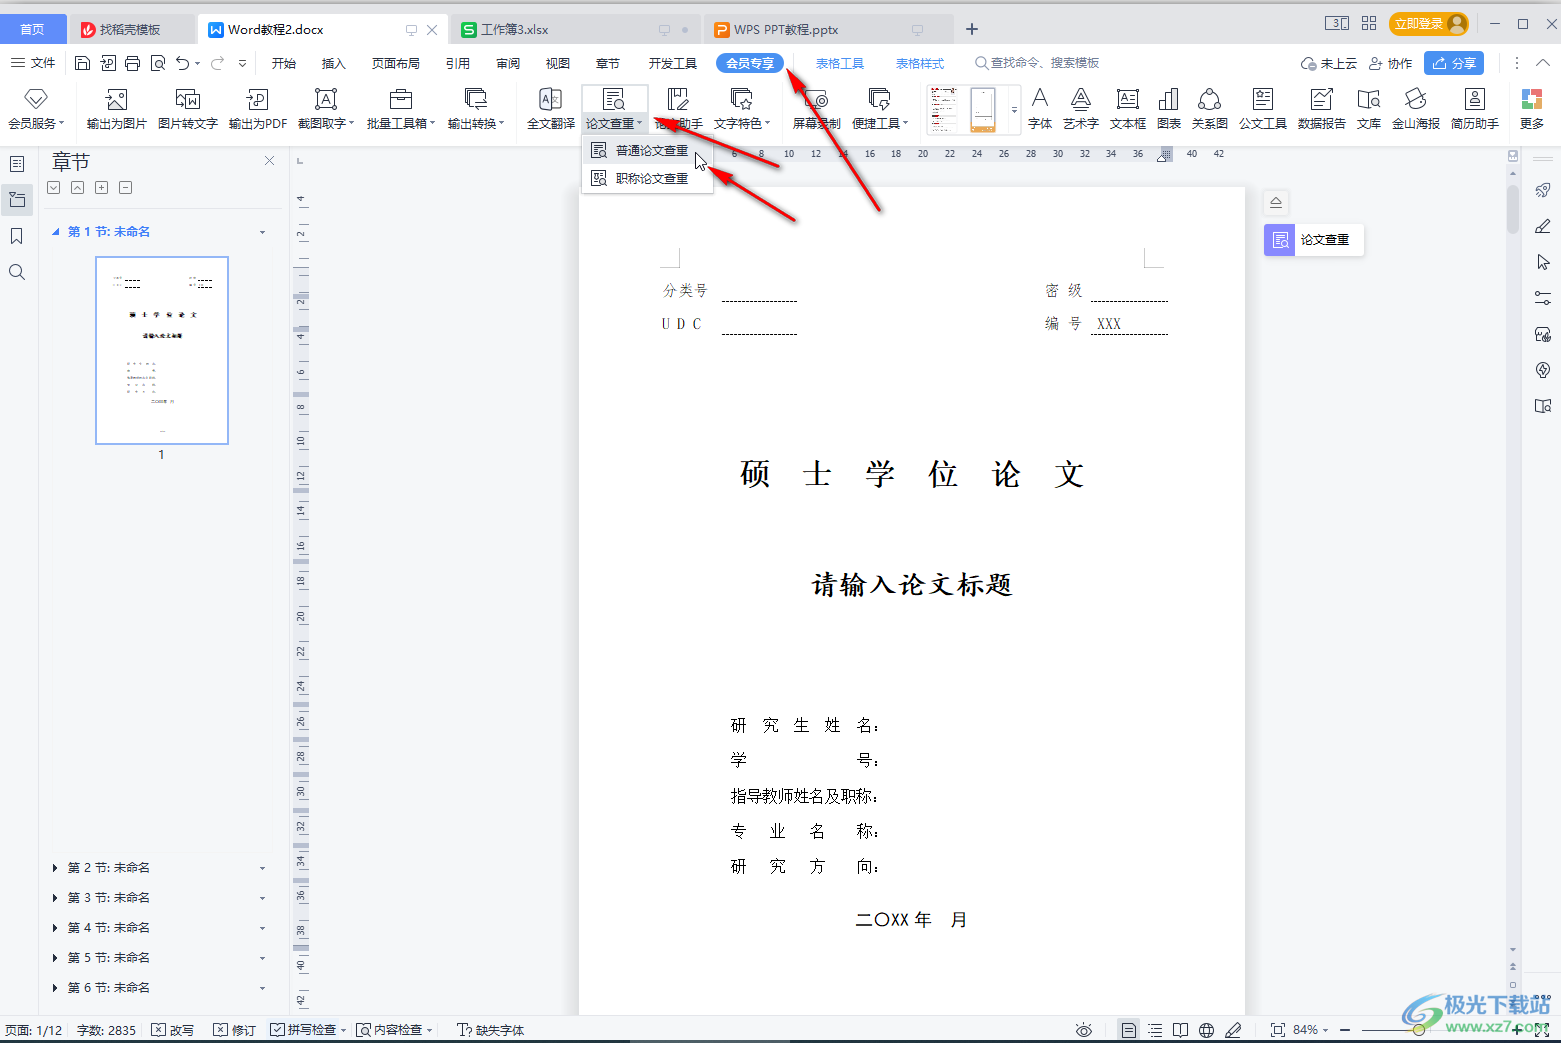Click the 缺失字体 missing fonts status item

[491, 1030]
